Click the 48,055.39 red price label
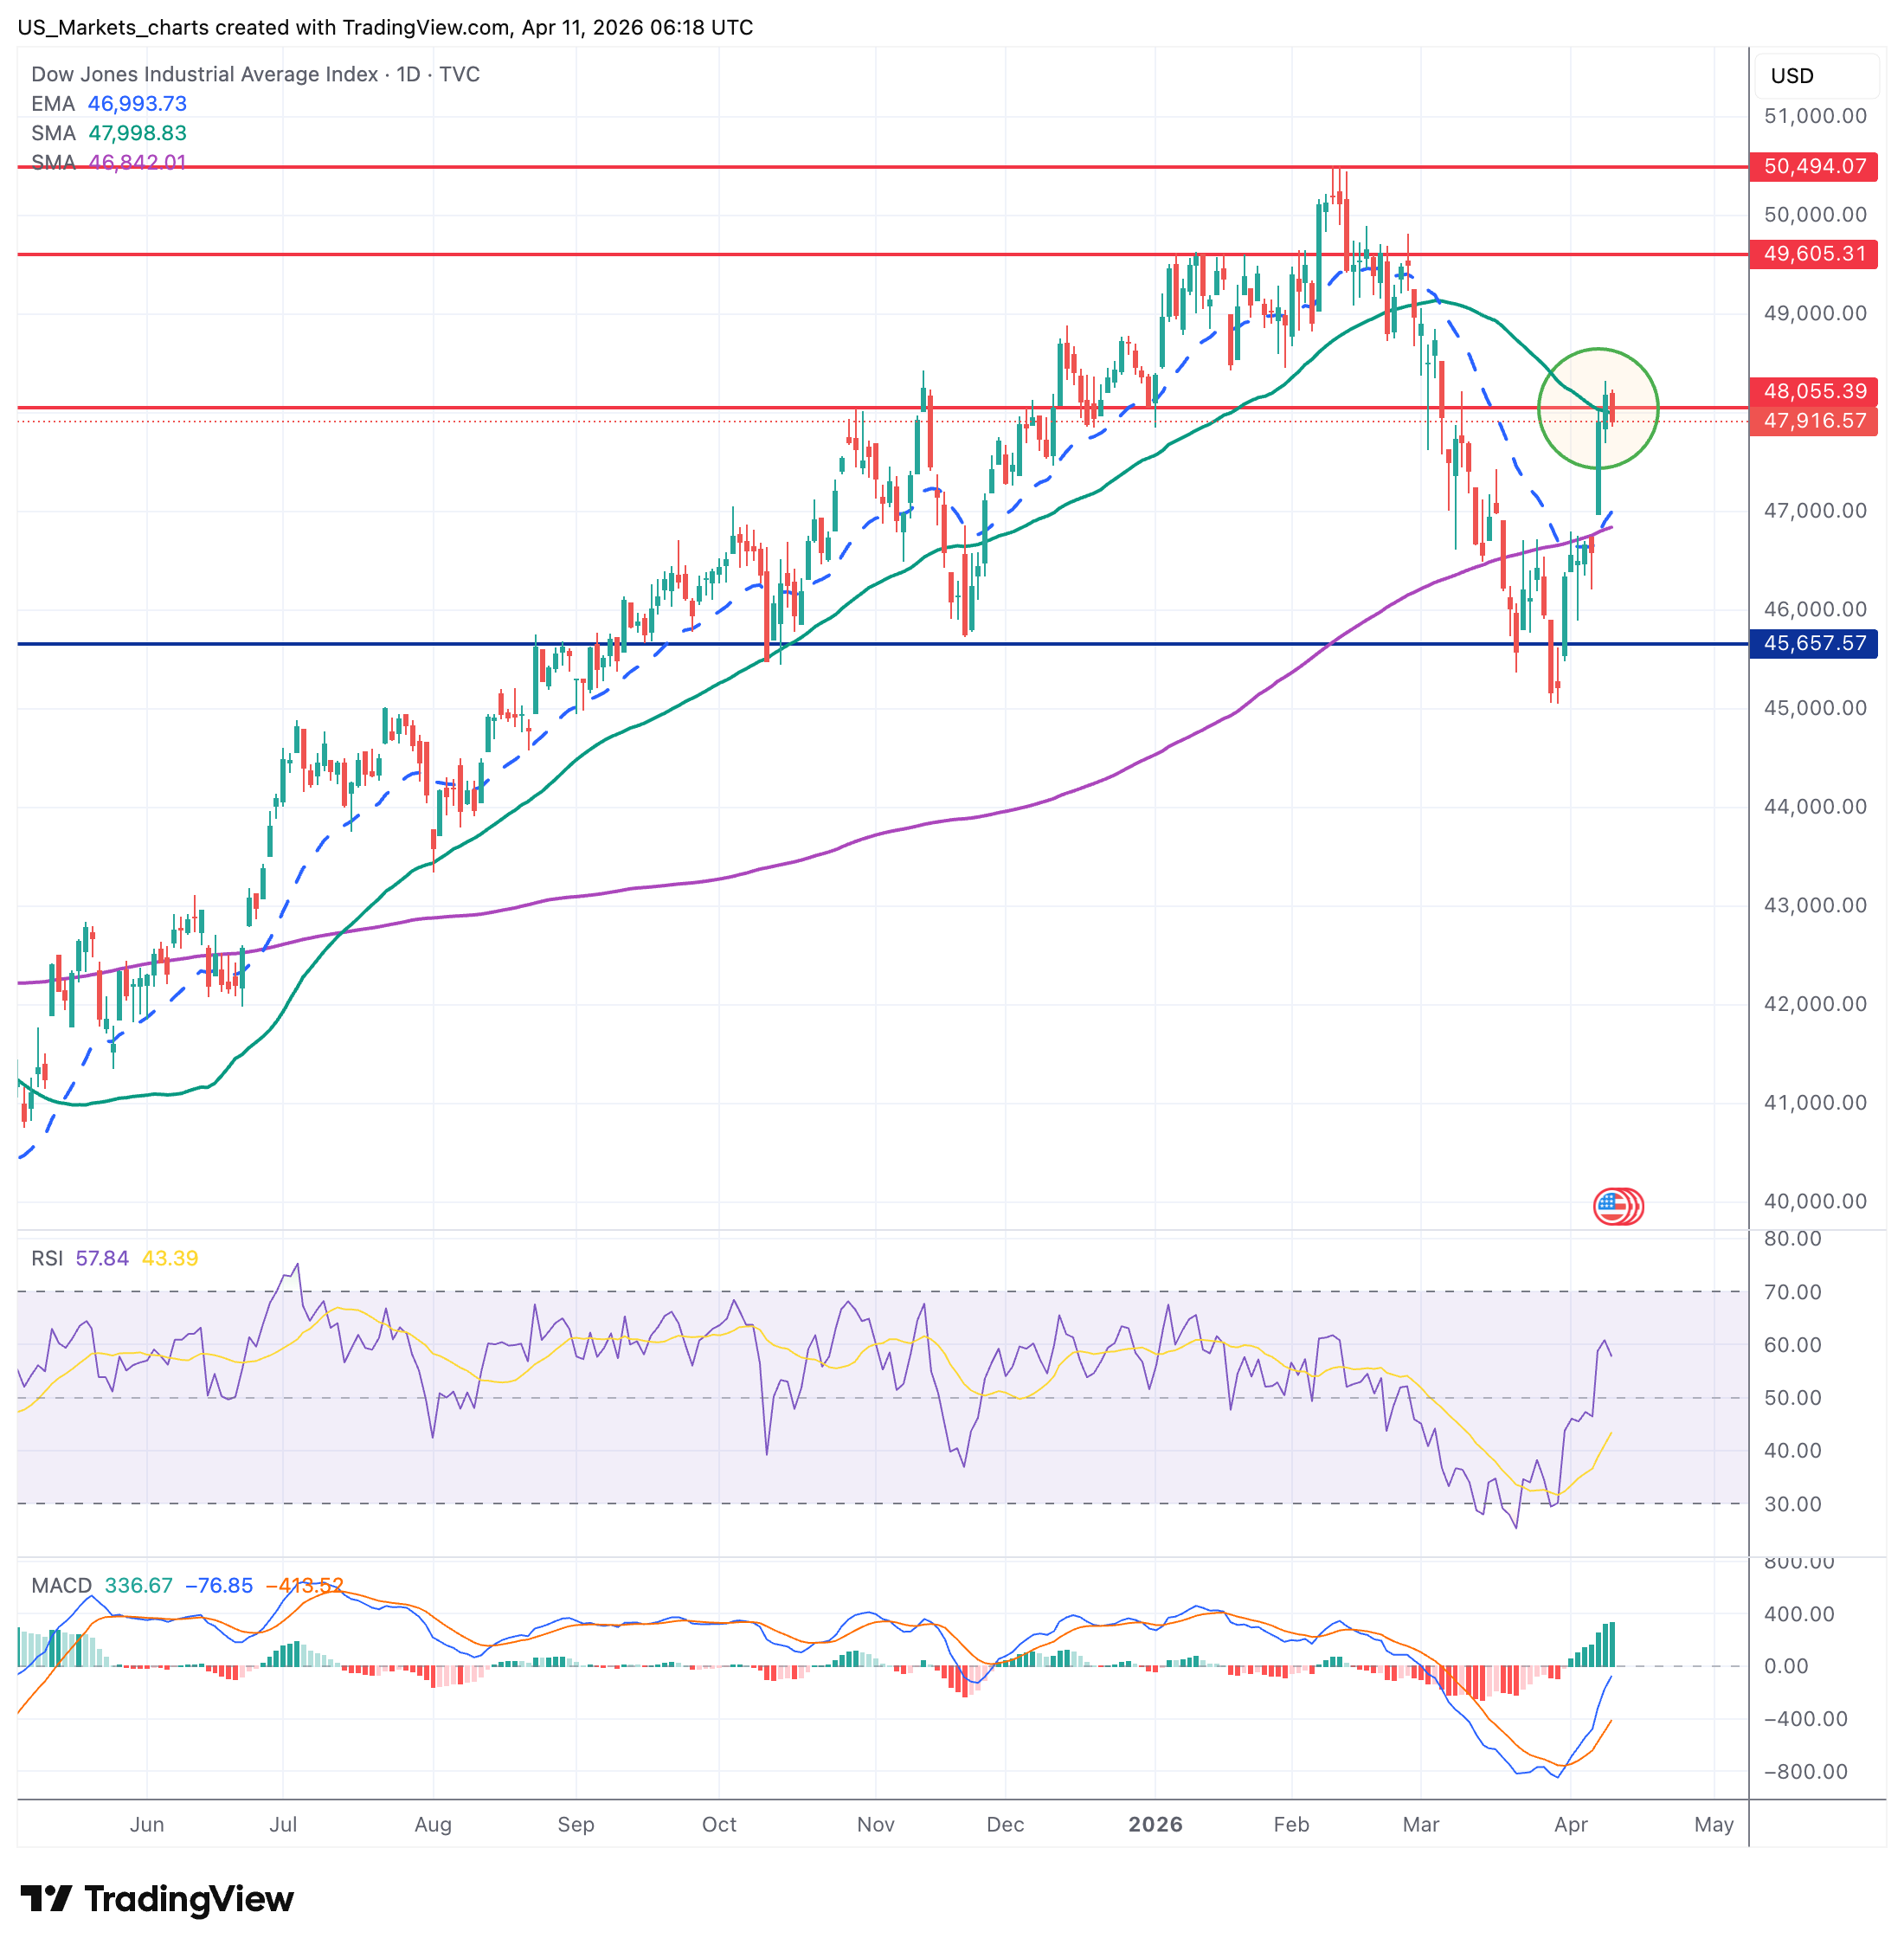The image size is (1904, 1951). point(1813,391)
